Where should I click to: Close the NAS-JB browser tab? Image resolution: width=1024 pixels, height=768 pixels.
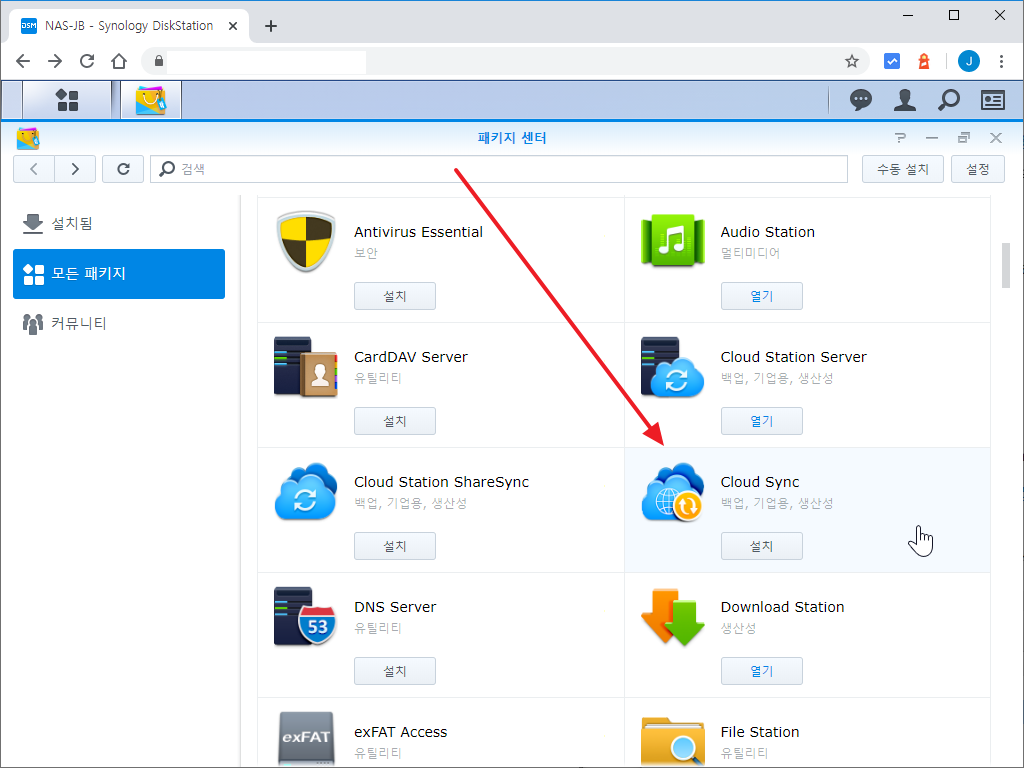coord(233,26)
